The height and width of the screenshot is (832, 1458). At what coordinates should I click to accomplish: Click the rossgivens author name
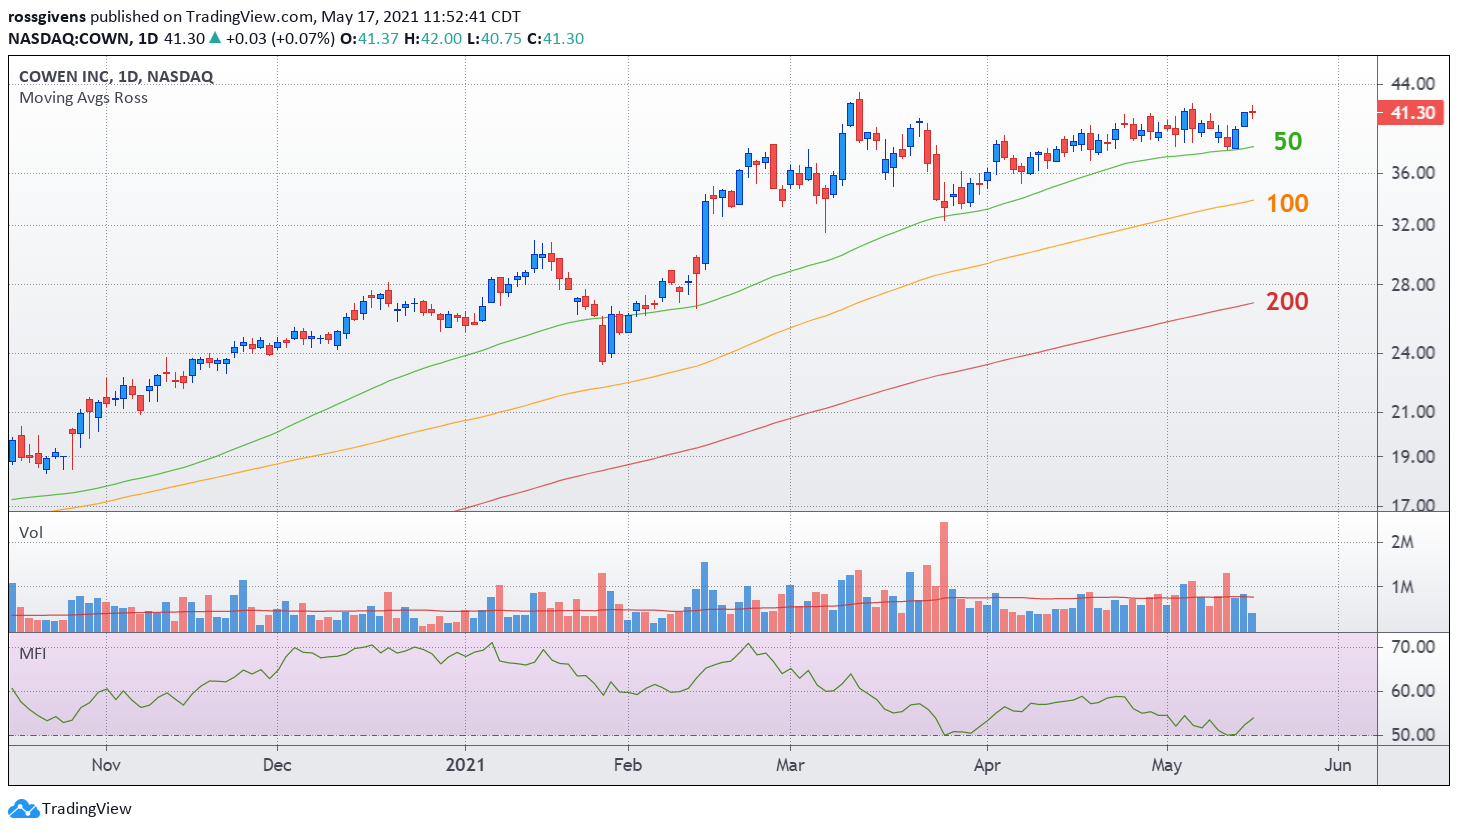[47, 17]
